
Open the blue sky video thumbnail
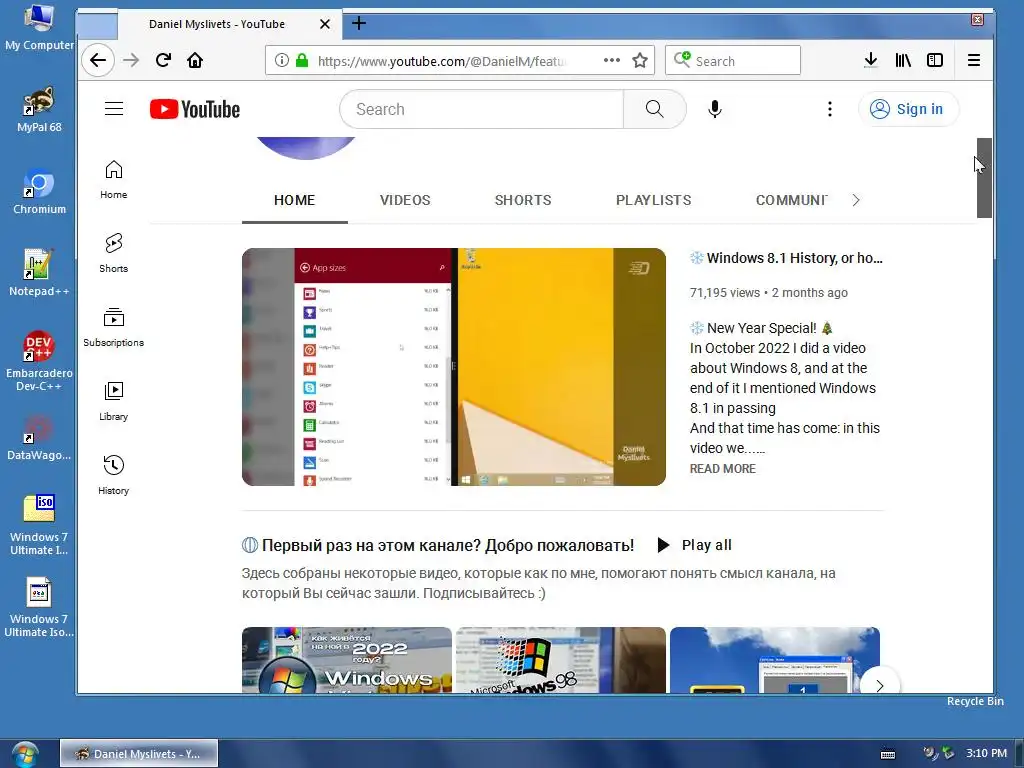775,660
